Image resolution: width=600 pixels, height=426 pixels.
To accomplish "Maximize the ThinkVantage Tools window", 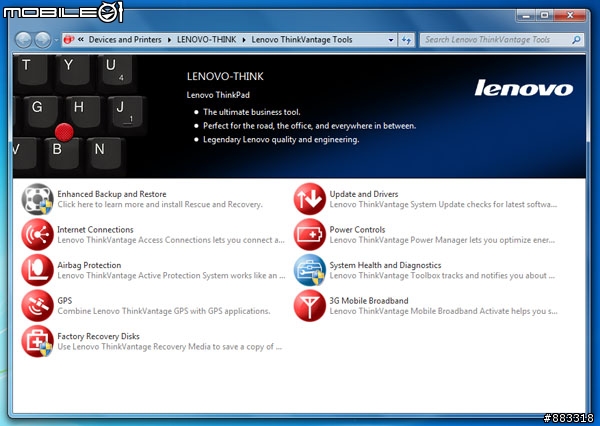I will 545,15.
